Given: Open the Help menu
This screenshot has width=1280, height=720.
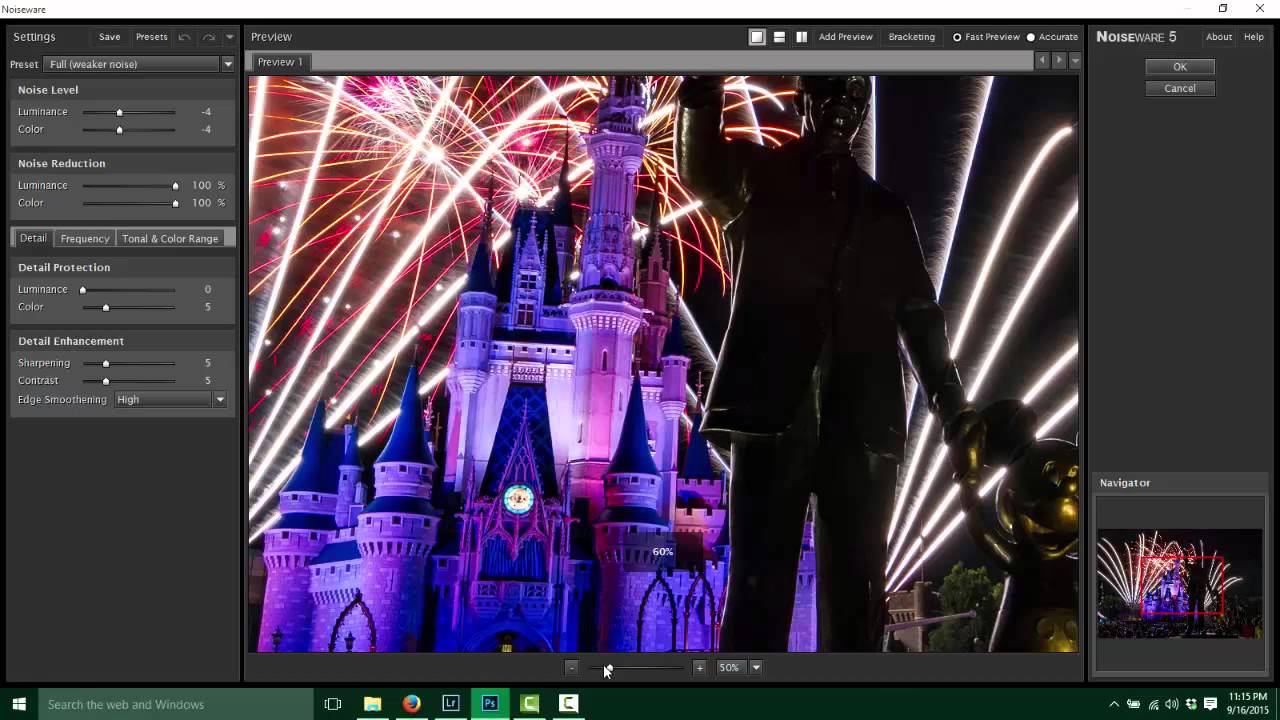Looking at the screenshot, I should [1254, 37].
